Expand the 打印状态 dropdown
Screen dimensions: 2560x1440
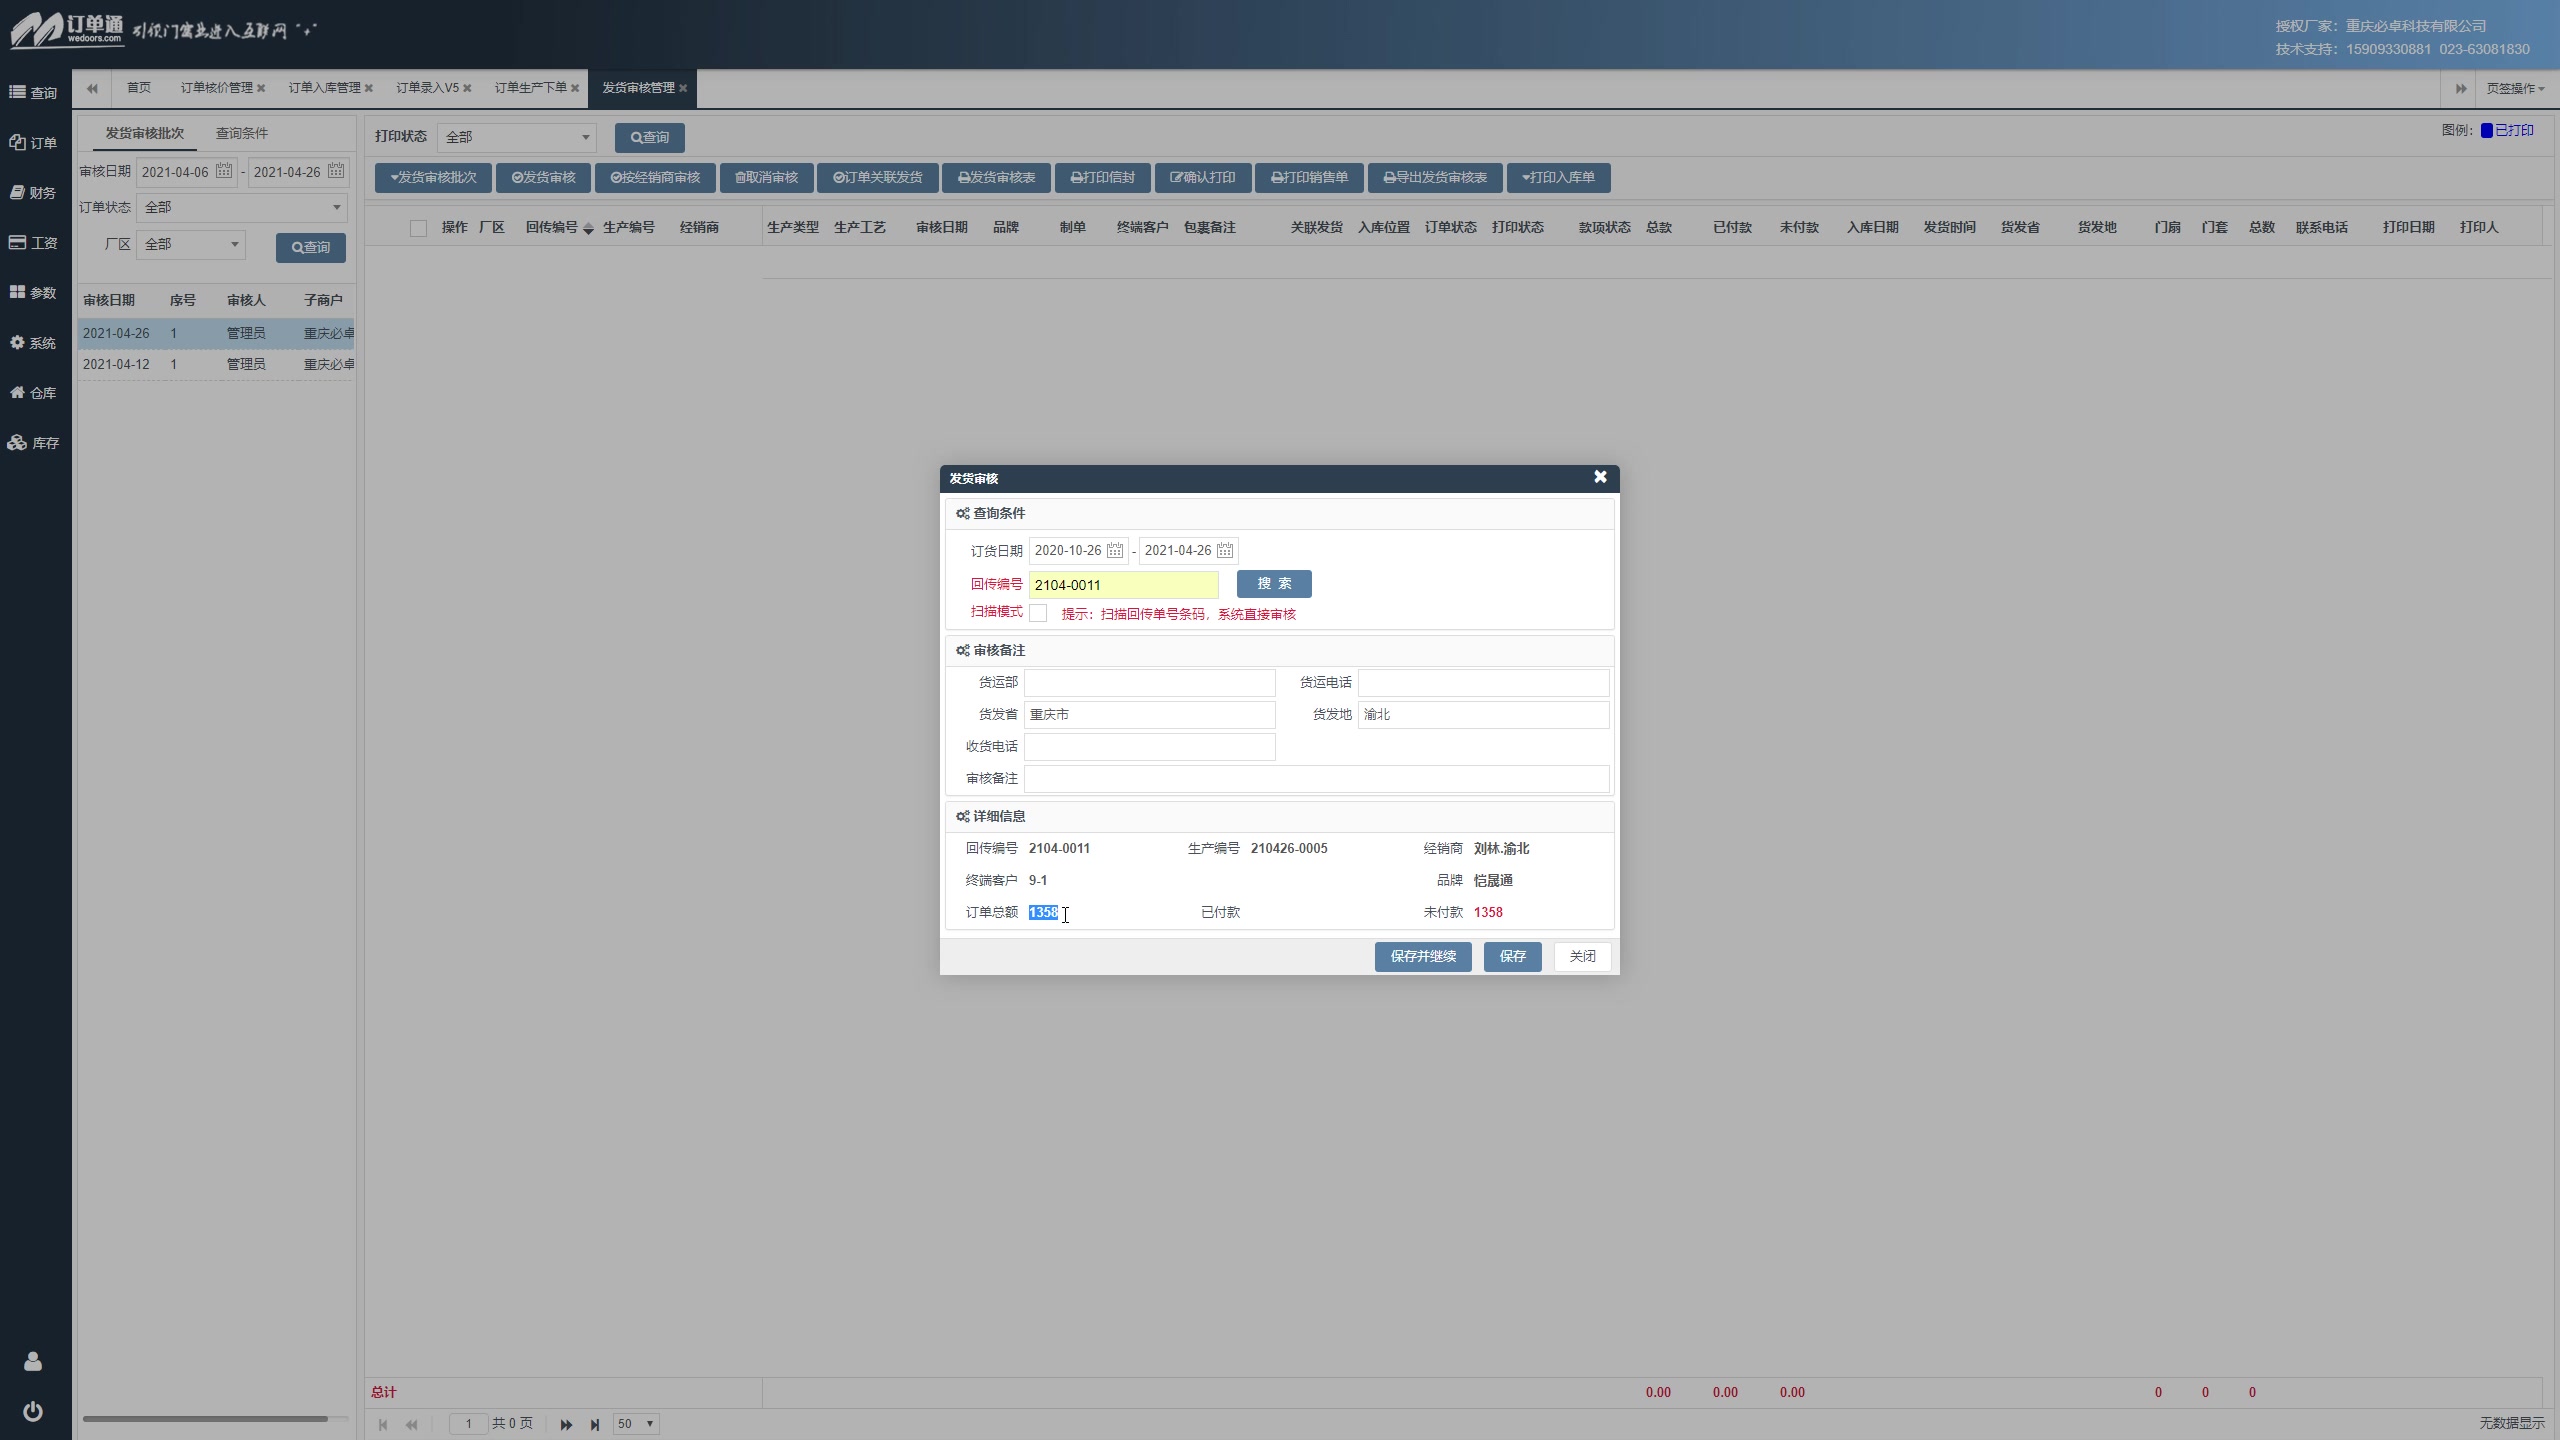point(516,137)
